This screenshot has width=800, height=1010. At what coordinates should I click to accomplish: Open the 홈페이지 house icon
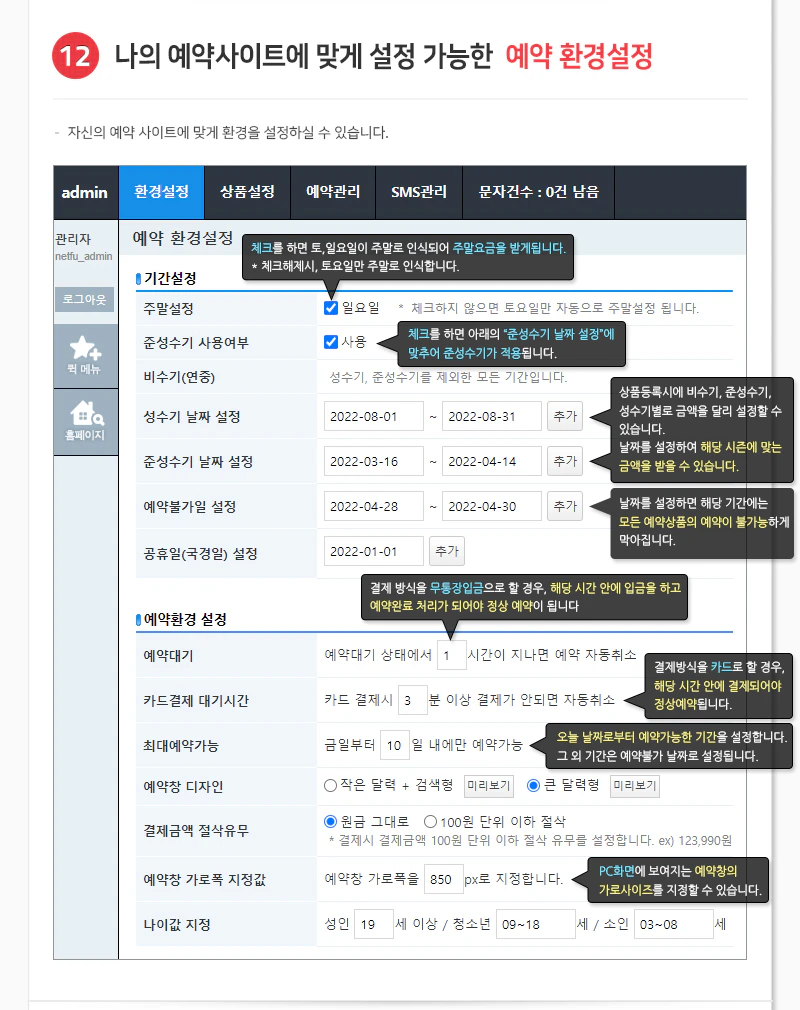(85, 422)
